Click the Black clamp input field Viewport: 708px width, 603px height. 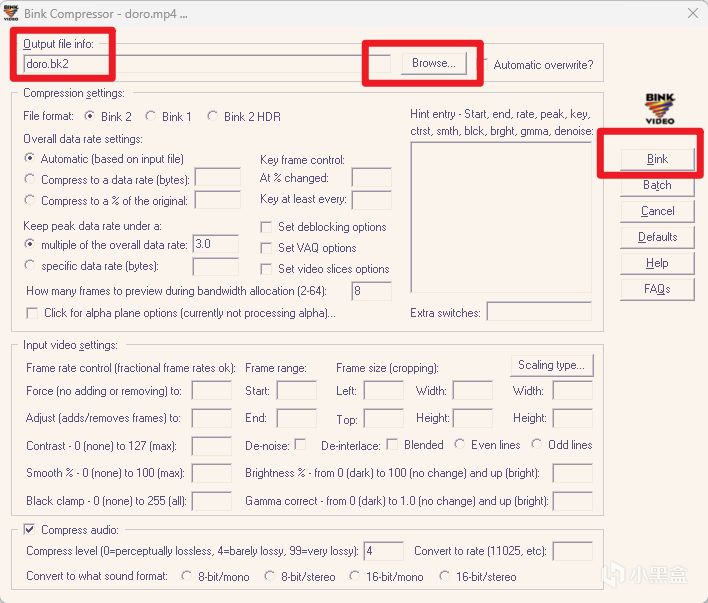(211, 501)
